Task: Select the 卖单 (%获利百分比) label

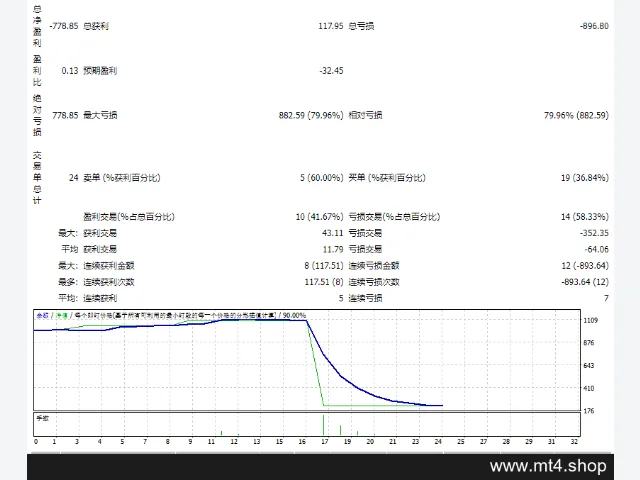Action: click(x=122, y=178)
